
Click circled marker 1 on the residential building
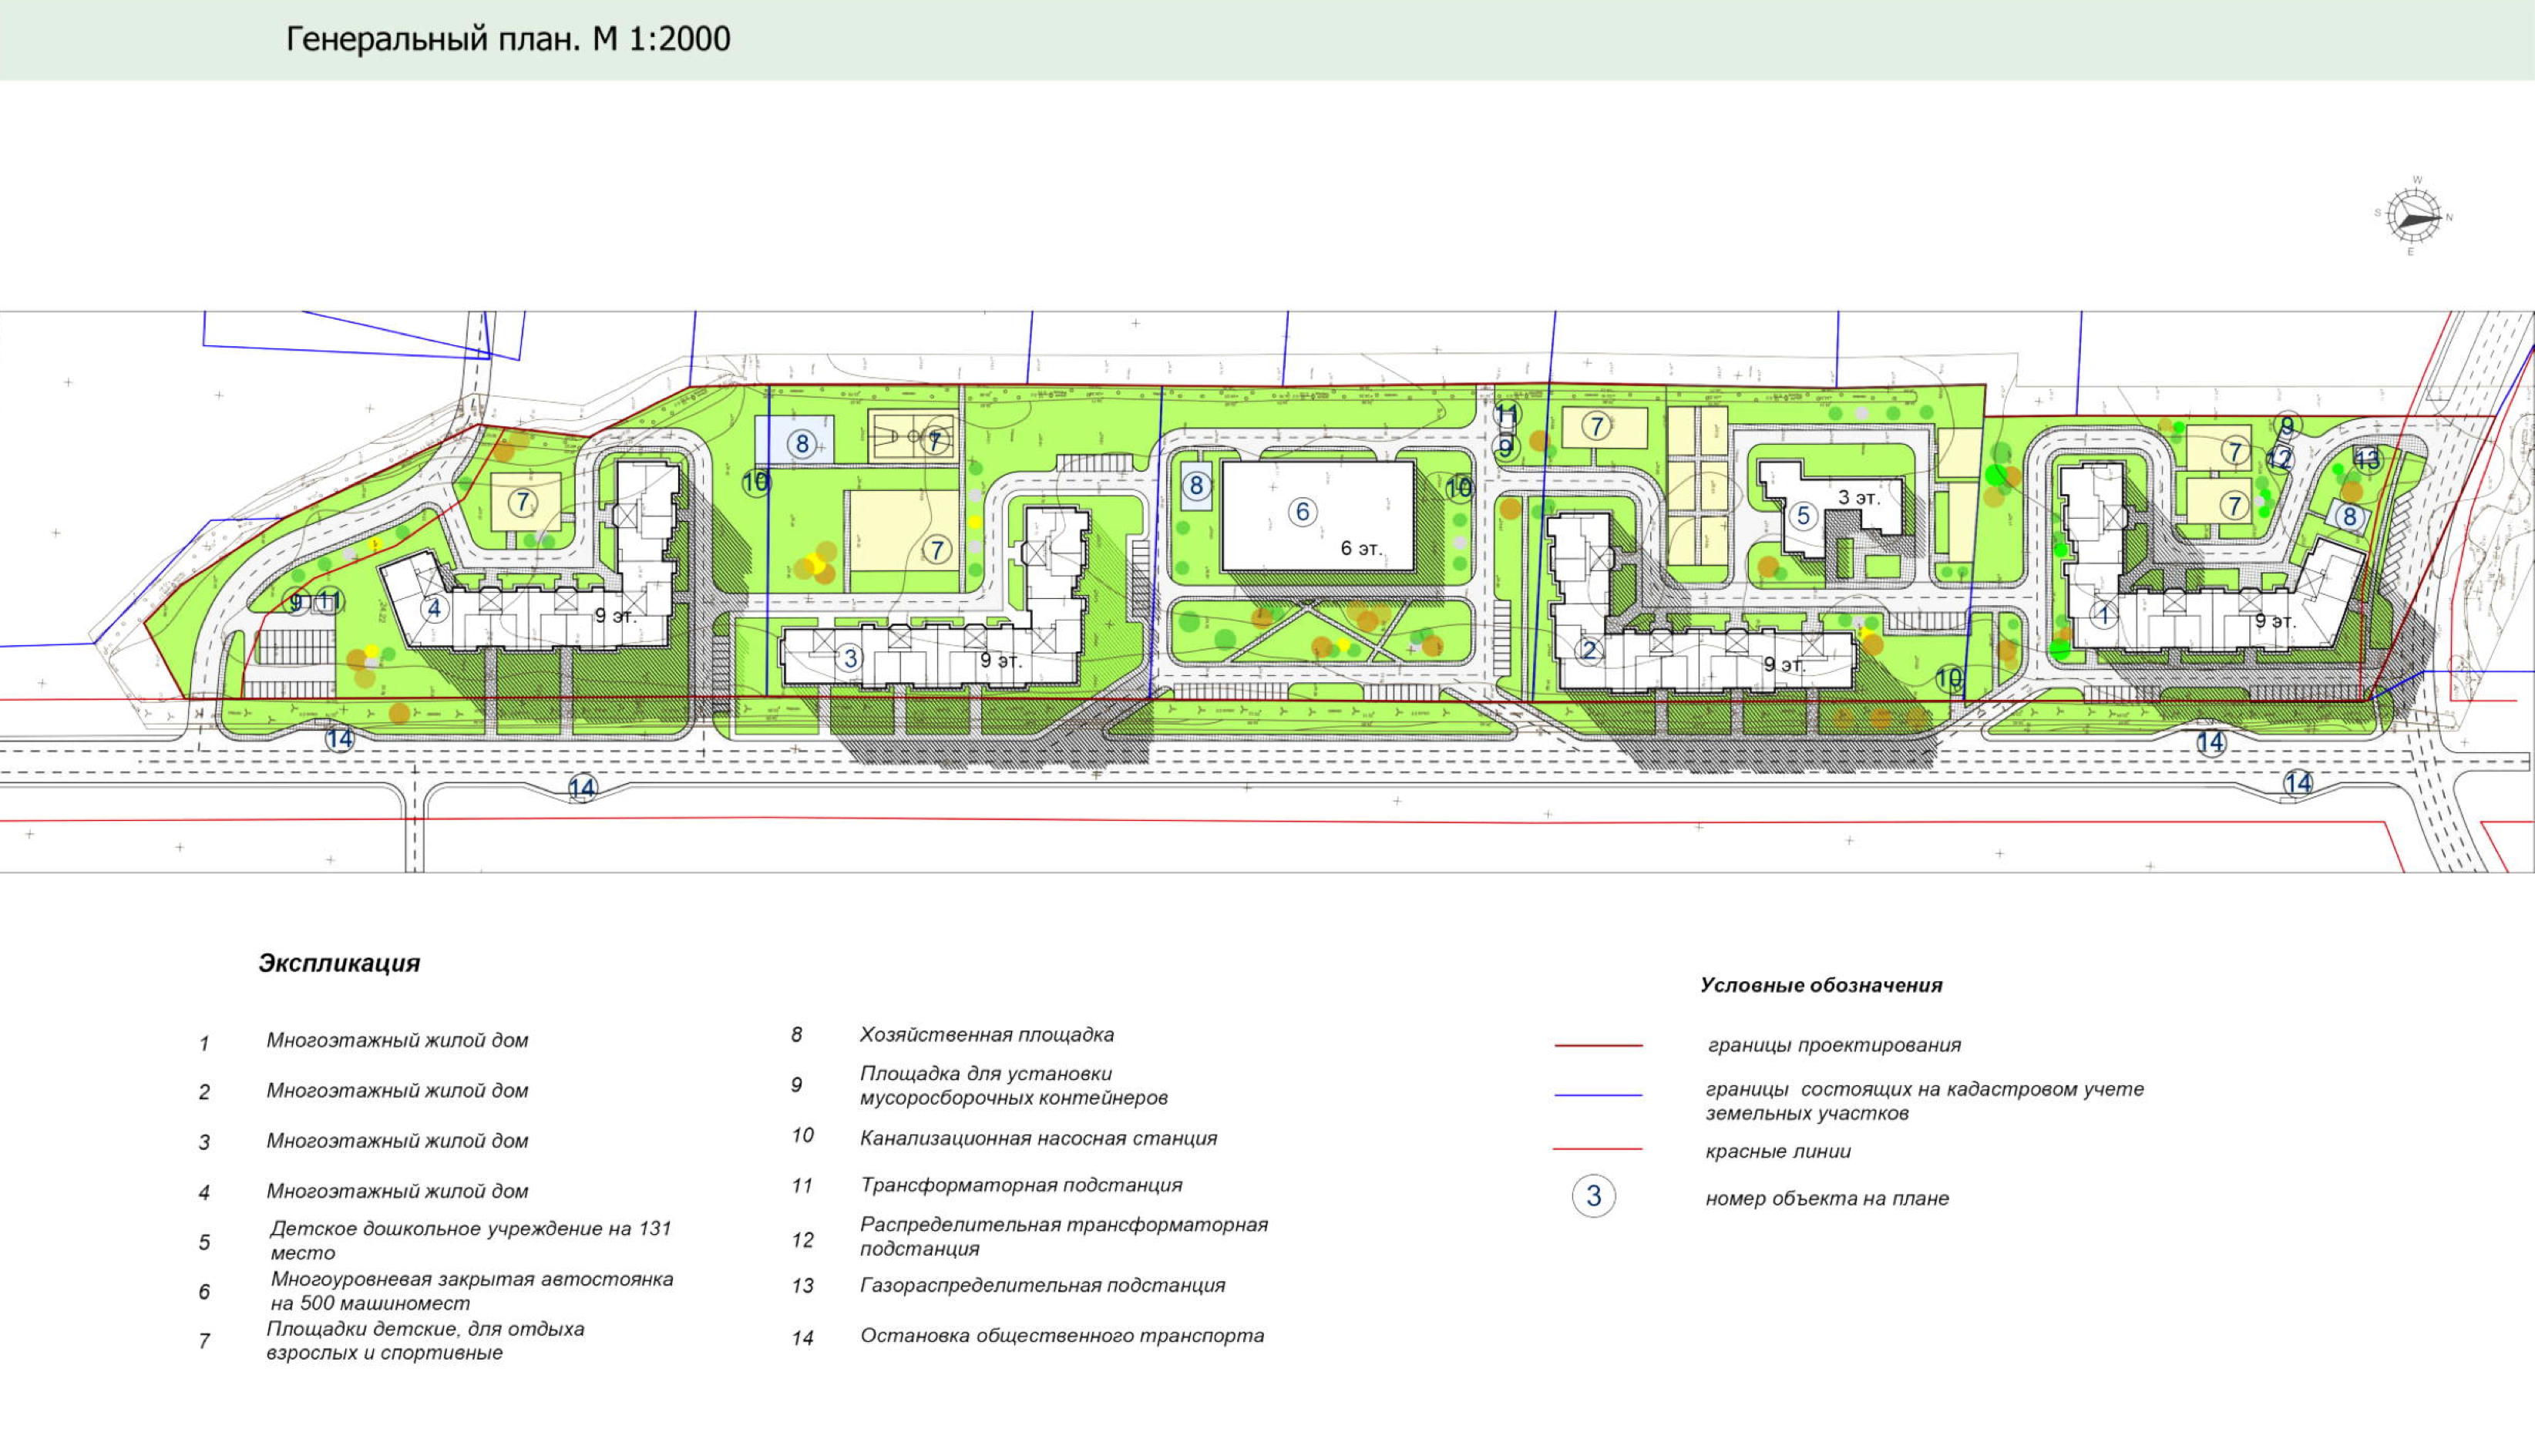(2103, 616)
